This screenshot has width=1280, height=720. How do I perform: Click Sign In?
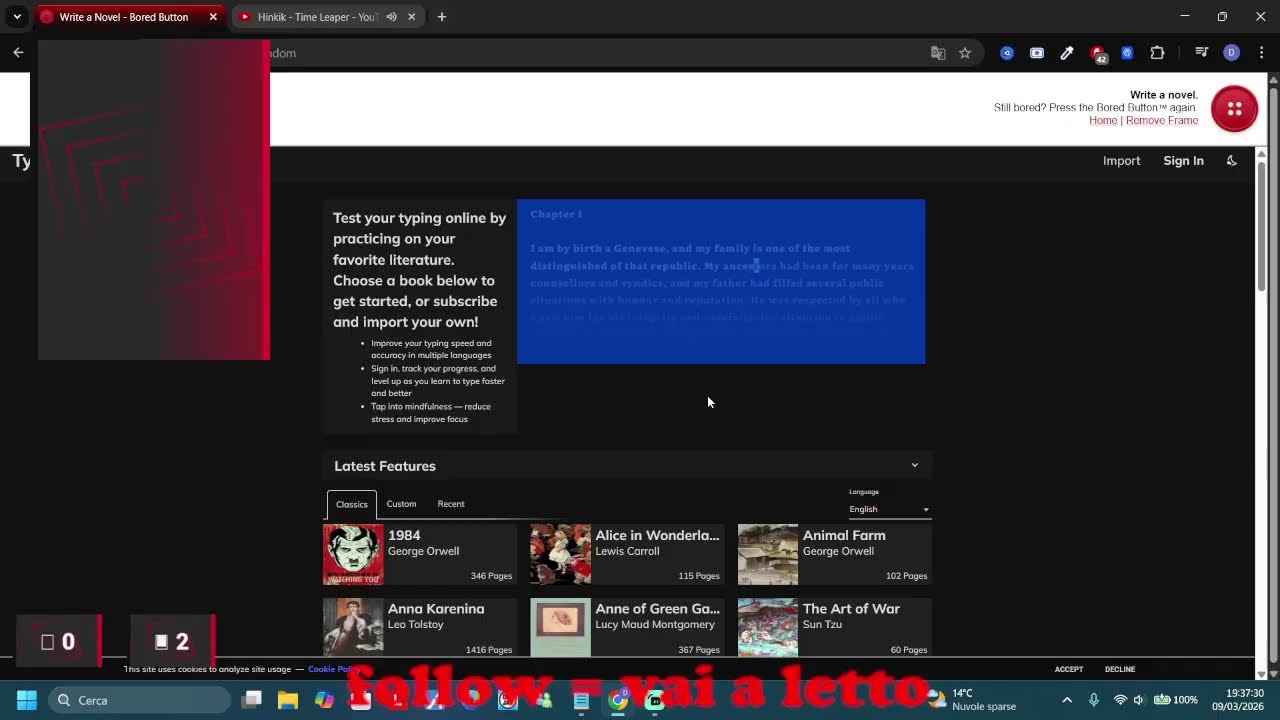pos(1183,161)
